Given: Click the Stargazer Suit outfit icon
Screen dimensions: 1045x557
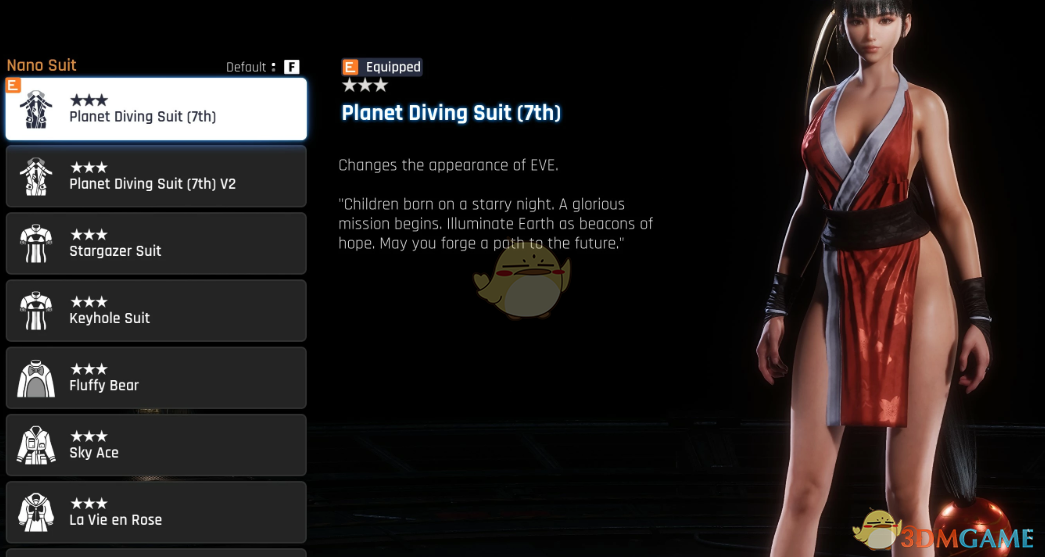Looking at the screenshot, I should 35,244.
